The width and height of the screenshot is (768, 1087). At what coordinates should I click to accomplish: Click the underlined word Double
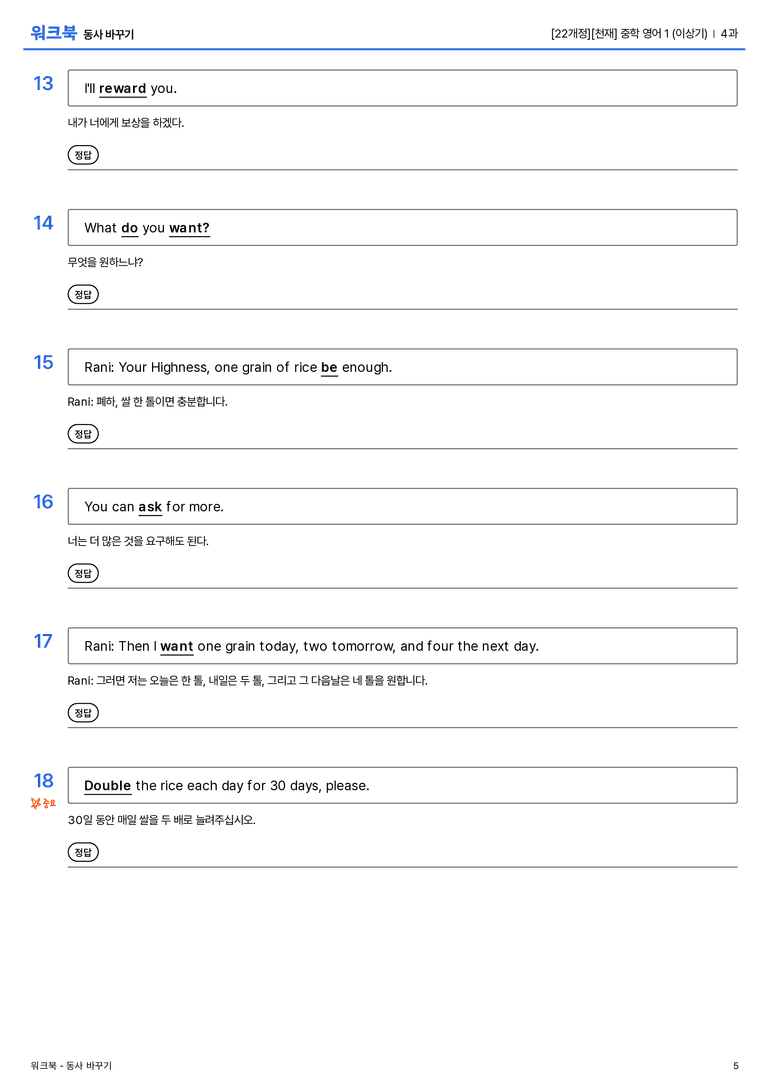click(x=107, y=785)
